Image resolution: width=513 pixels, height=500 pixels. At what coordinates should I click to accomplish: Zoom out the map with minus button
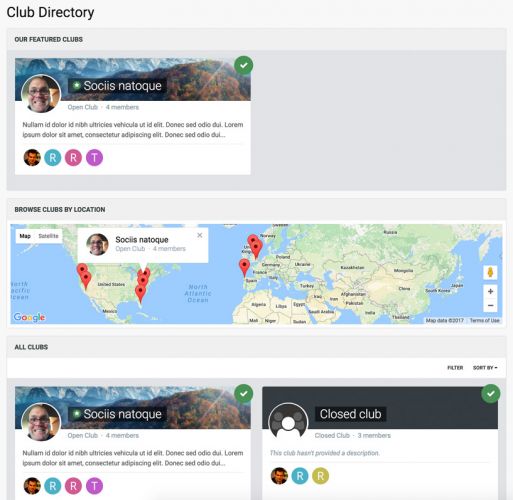490,305
